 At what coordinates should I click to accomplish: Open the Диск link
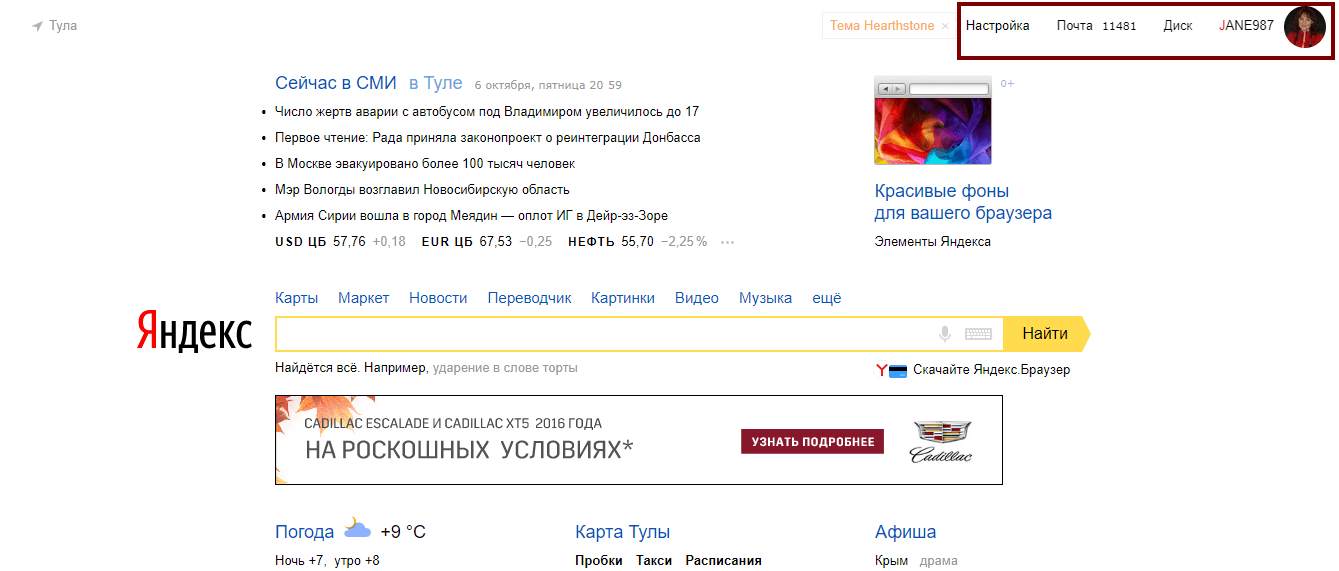1178,26
